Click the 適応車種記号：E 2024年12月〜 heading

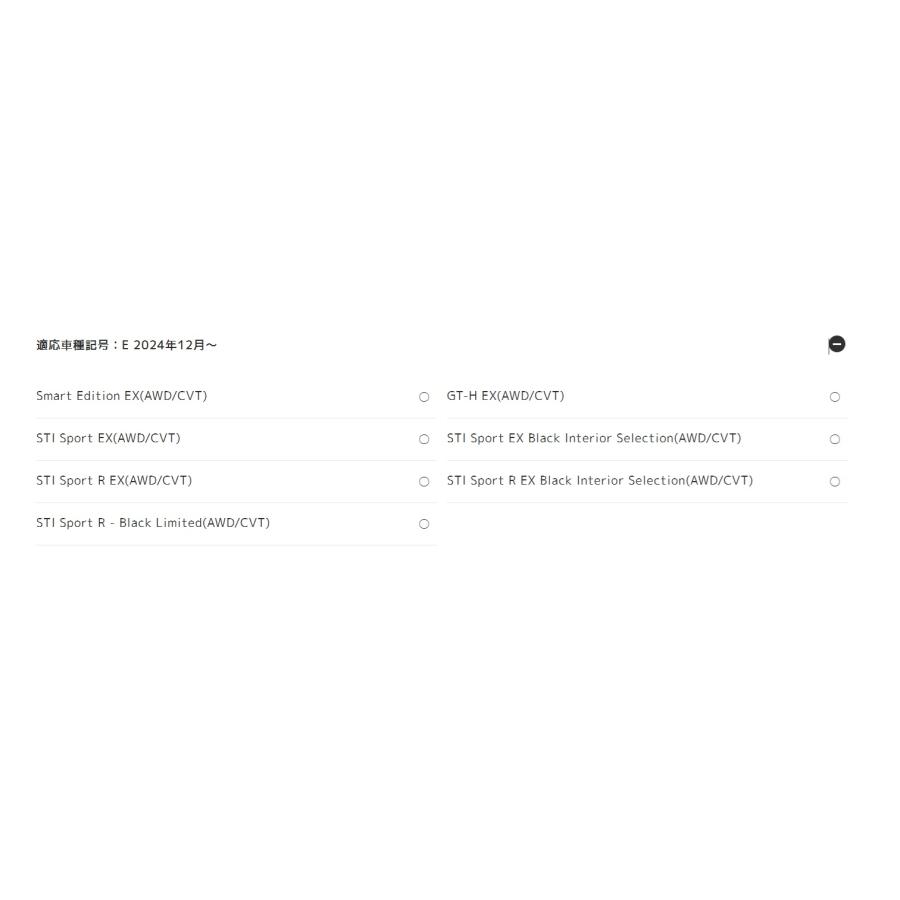coord(126,345)
